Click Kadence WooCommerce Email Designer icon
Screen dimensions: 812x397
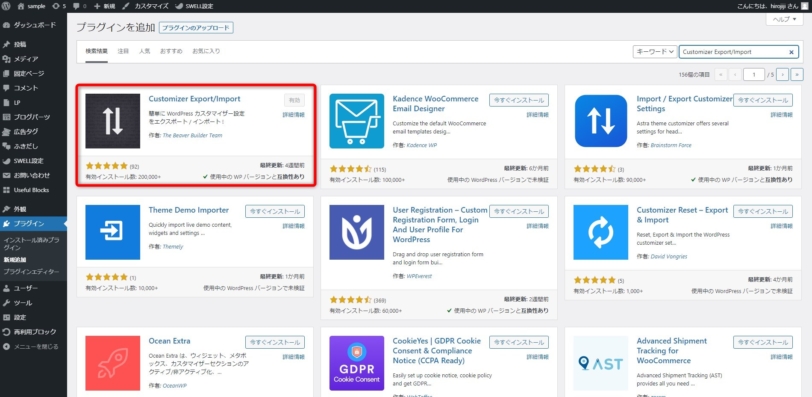357,121
